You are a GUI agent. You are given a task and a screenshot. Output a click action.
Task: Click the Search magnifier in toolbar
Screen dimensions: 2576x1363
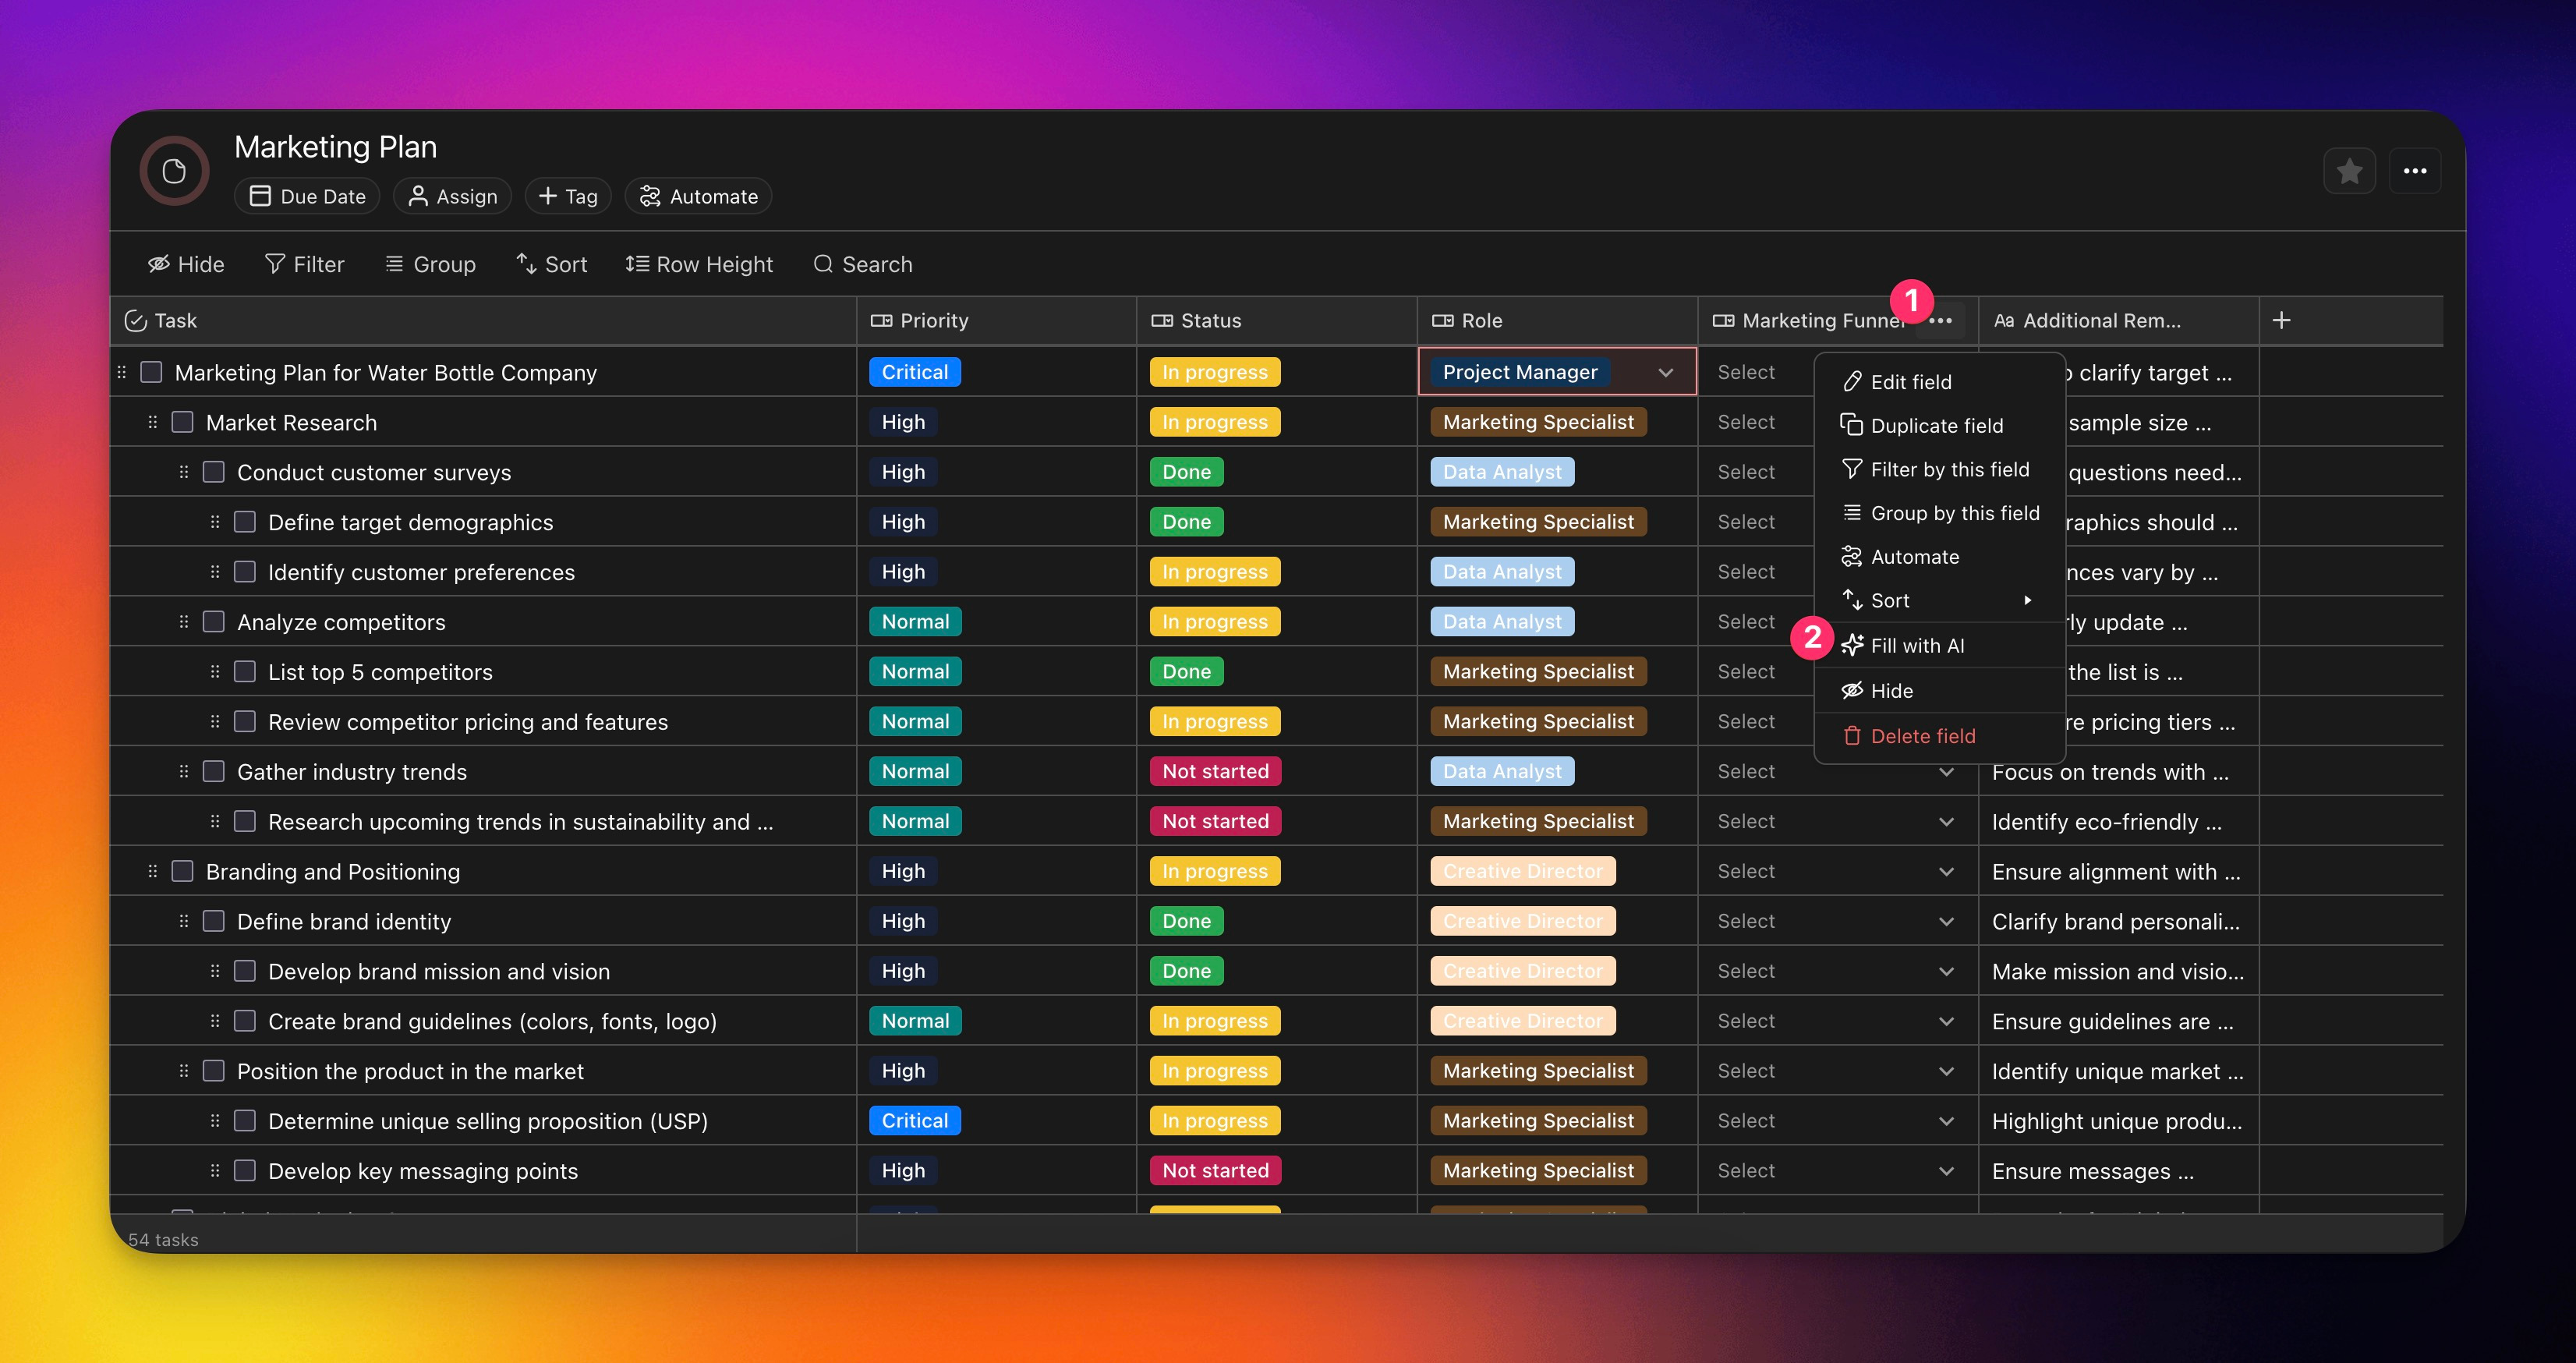pos(823,264)
